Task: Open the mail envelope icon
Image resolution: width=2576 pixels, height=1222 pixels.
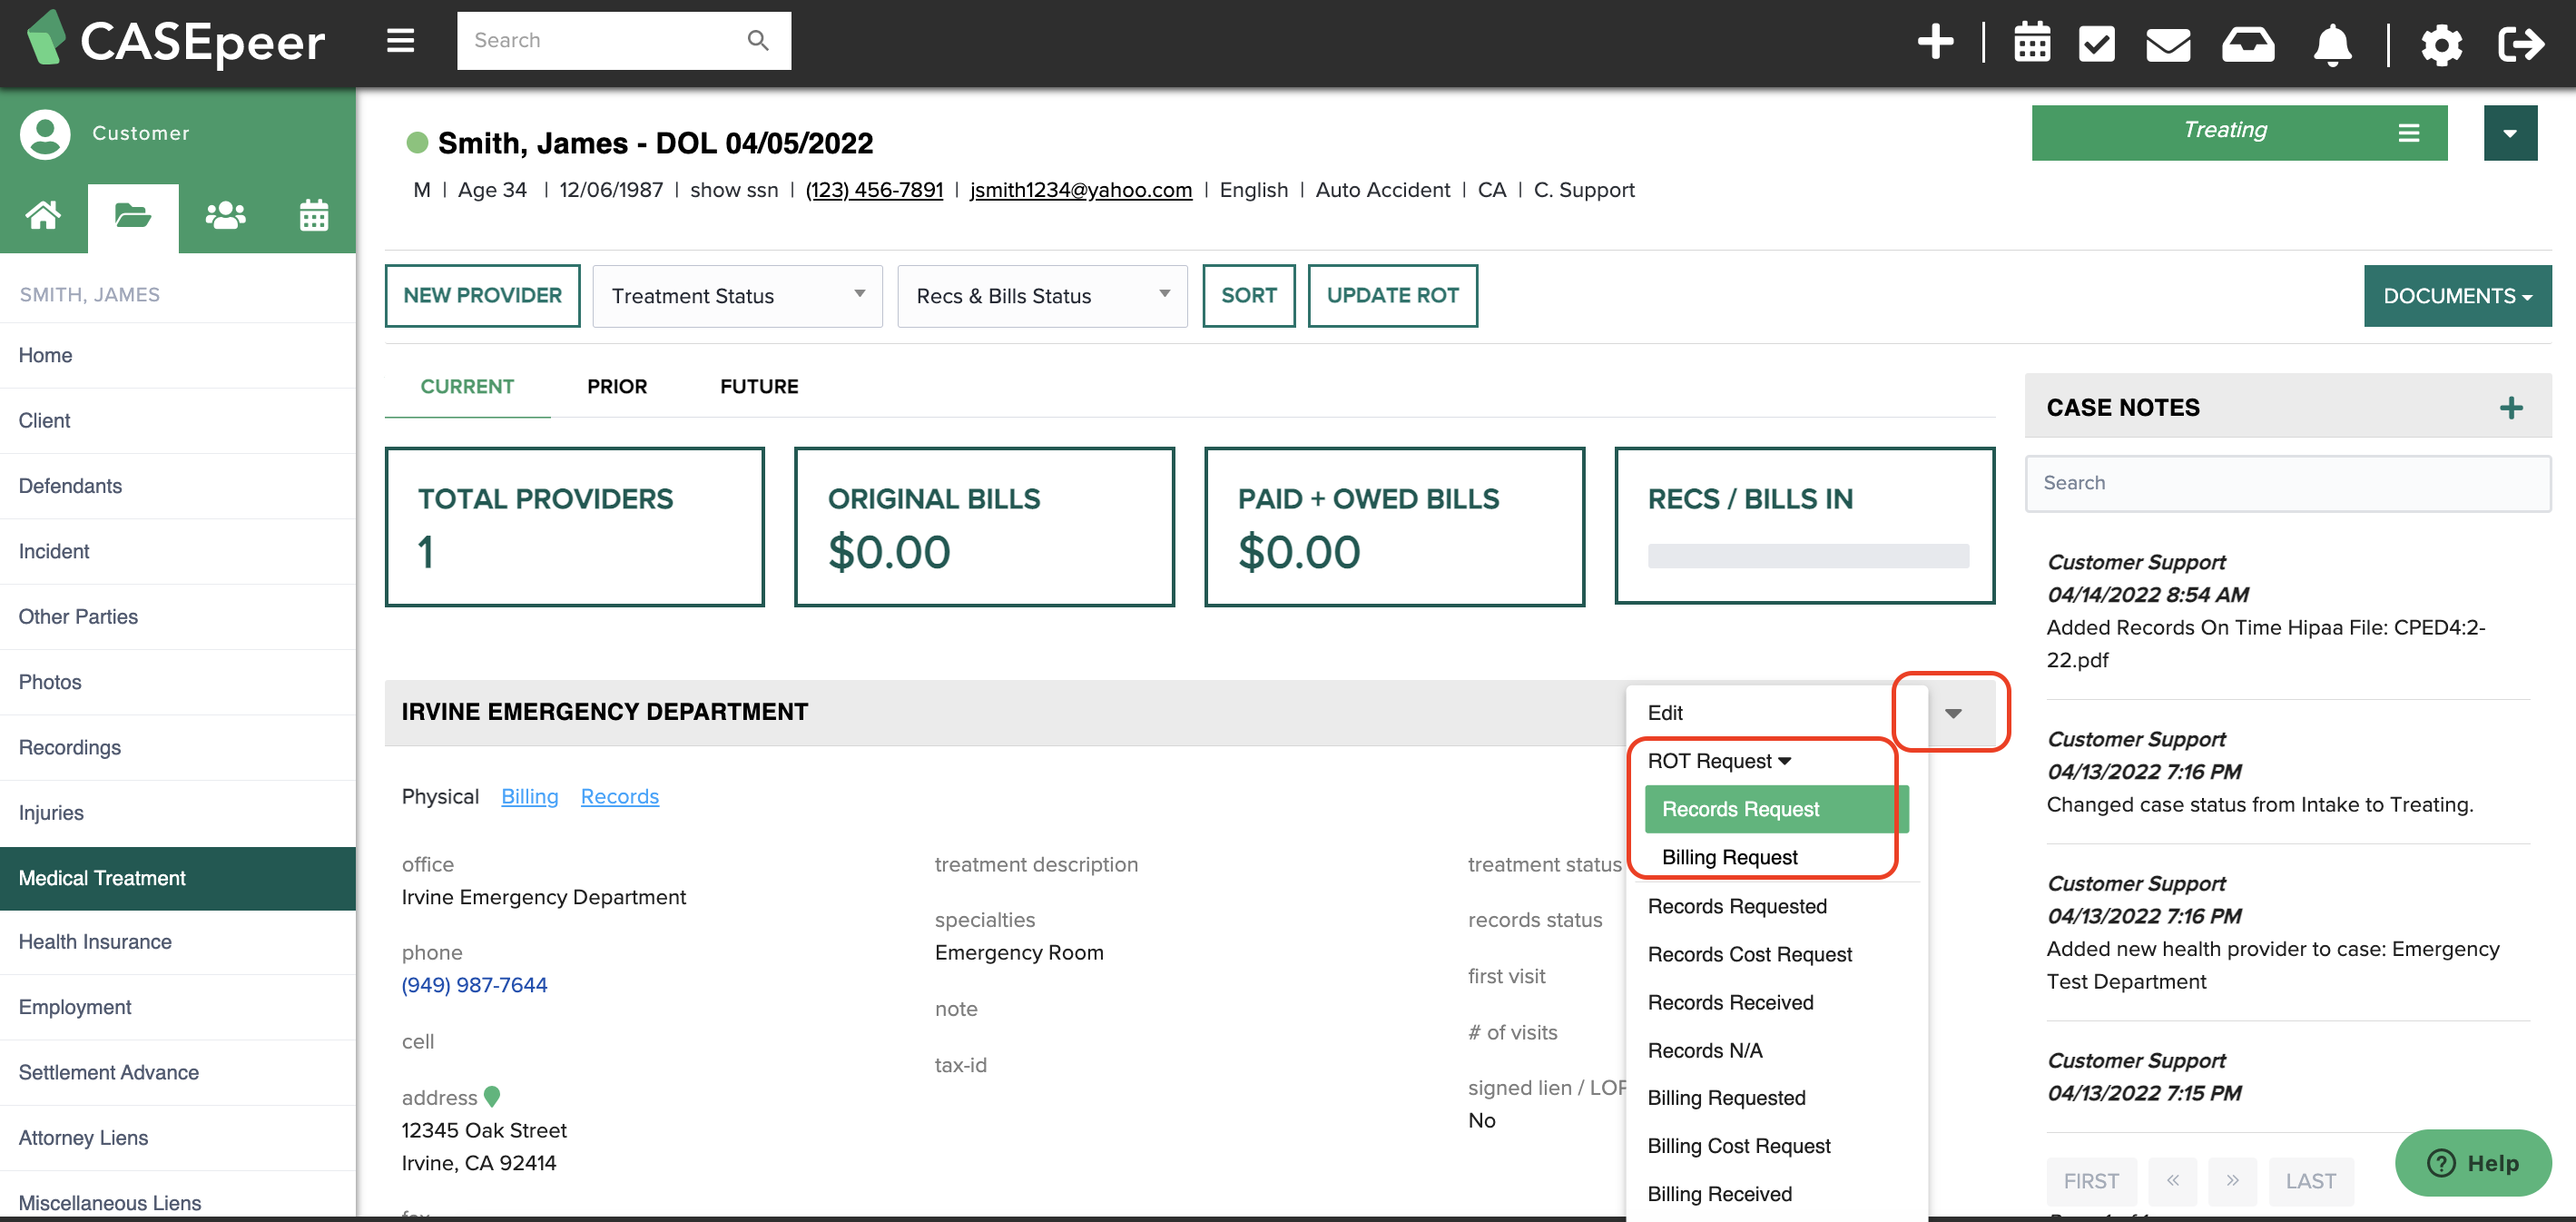Action: point(2167,44)
